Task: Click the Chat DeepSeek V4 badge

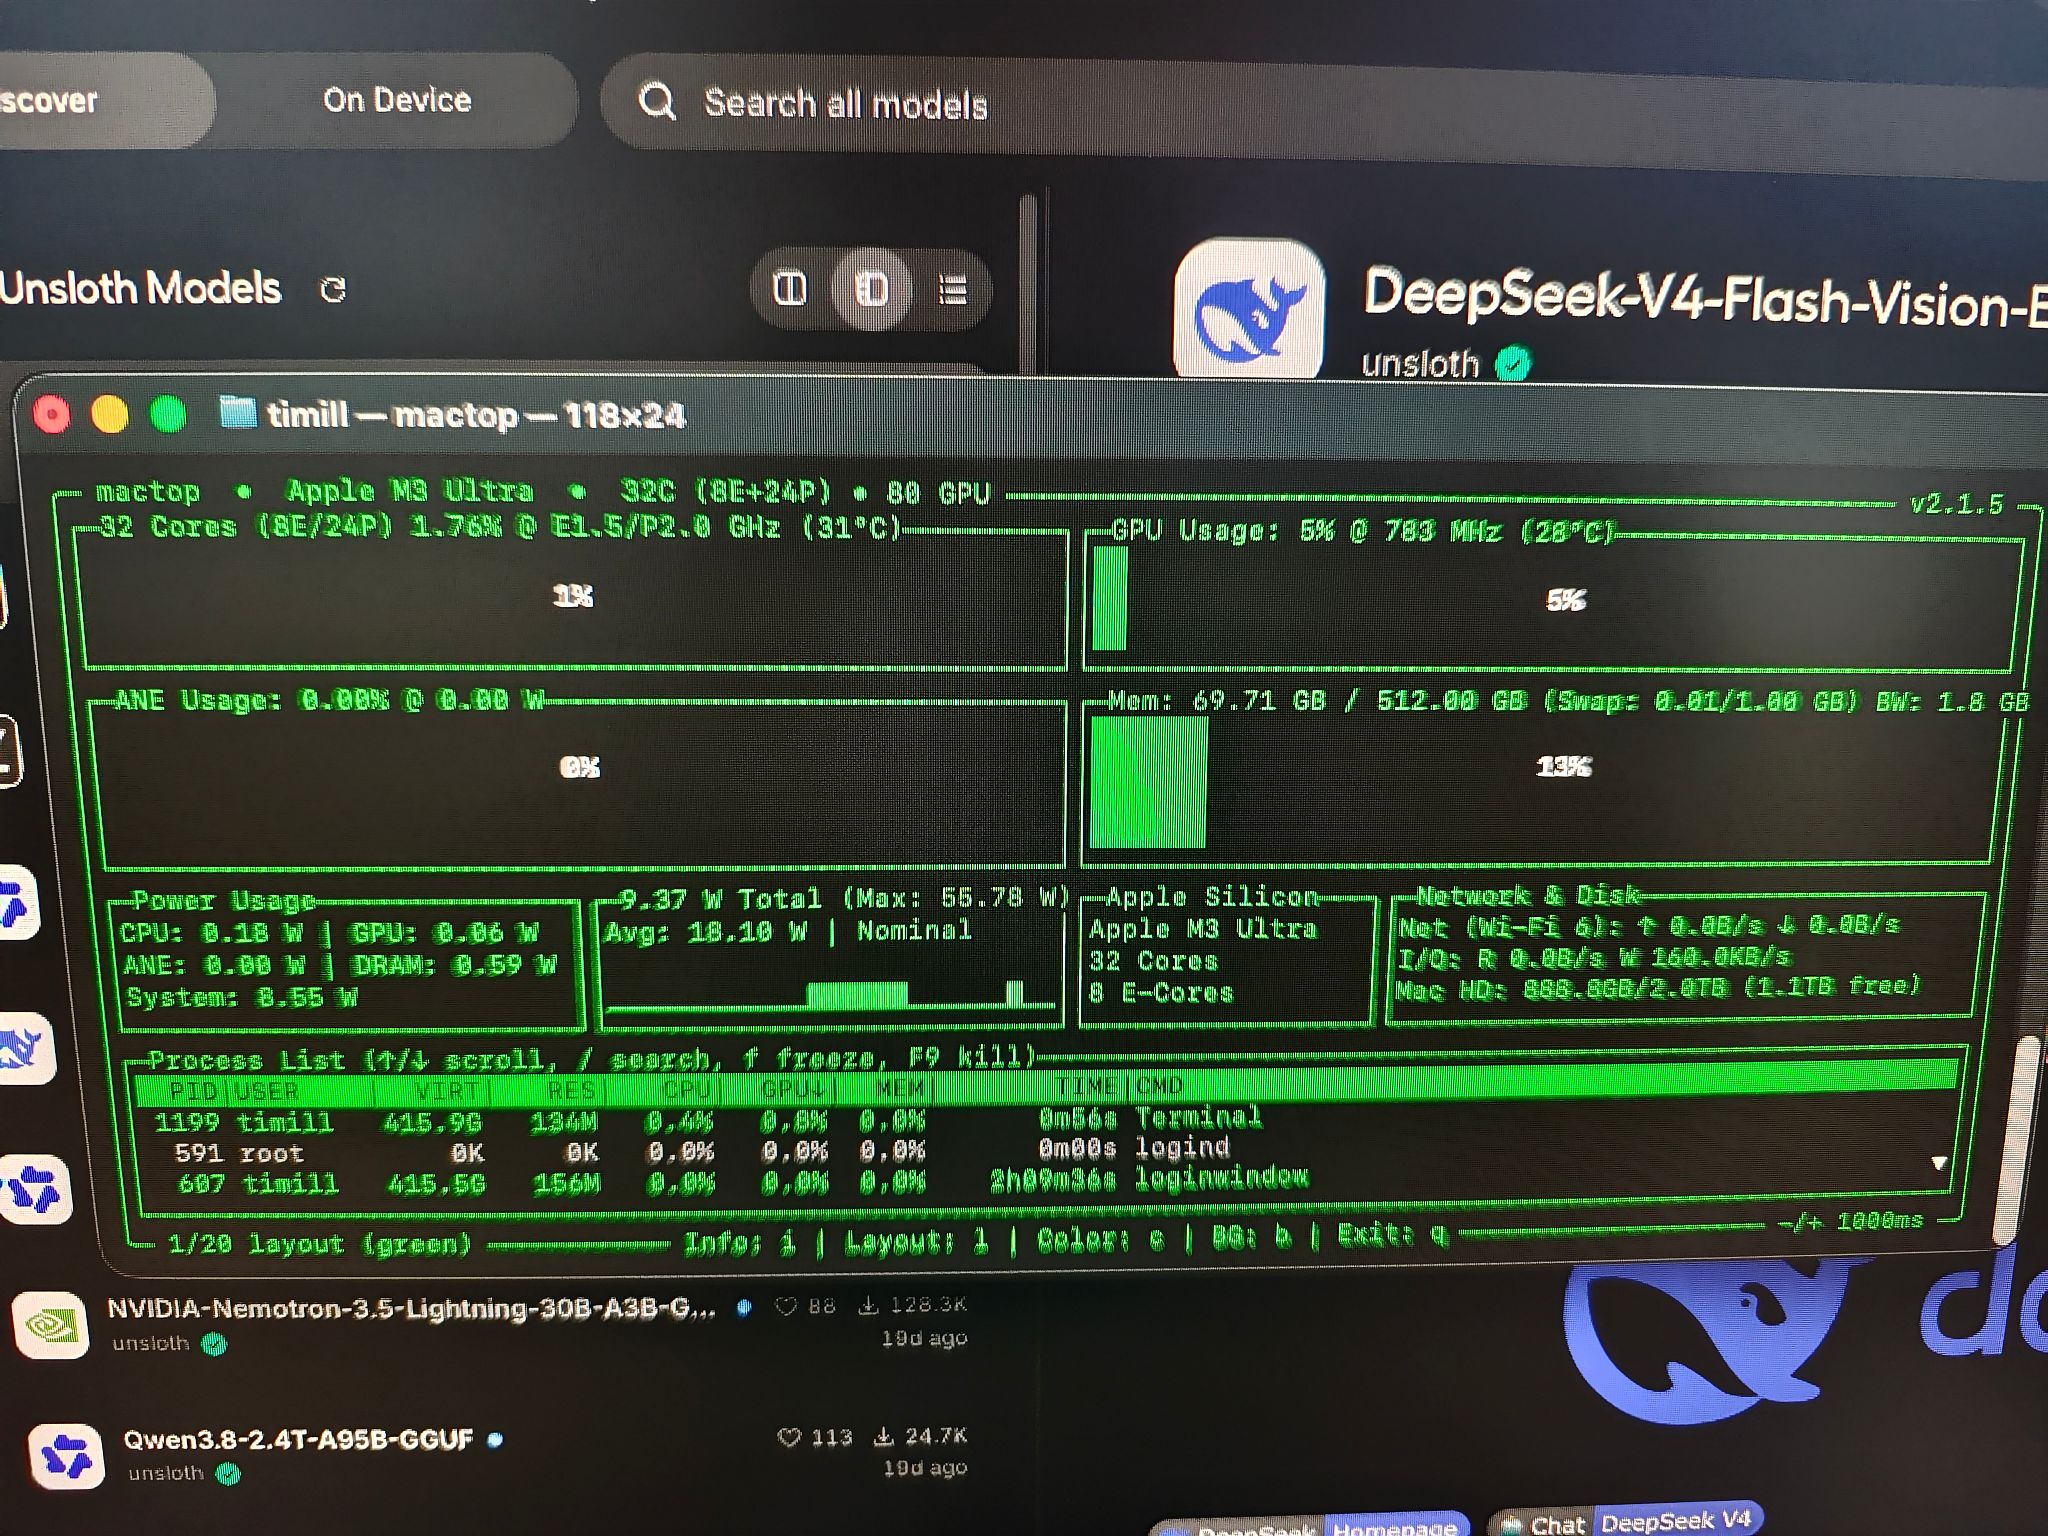Action: [x=1625, y=1521]
